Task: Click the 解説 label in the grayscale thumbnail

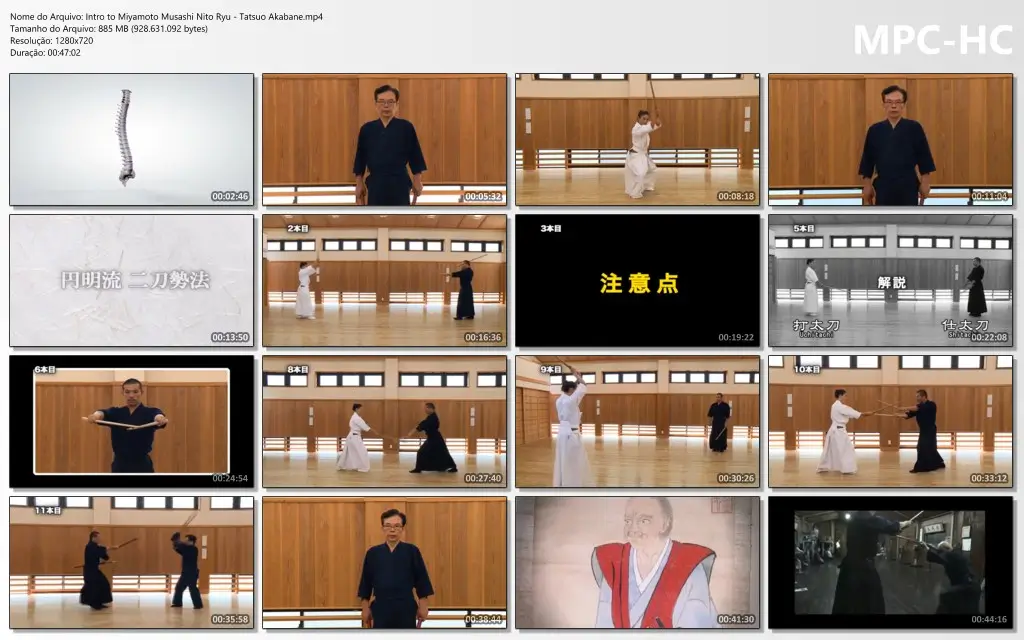Action: (891, 282)
